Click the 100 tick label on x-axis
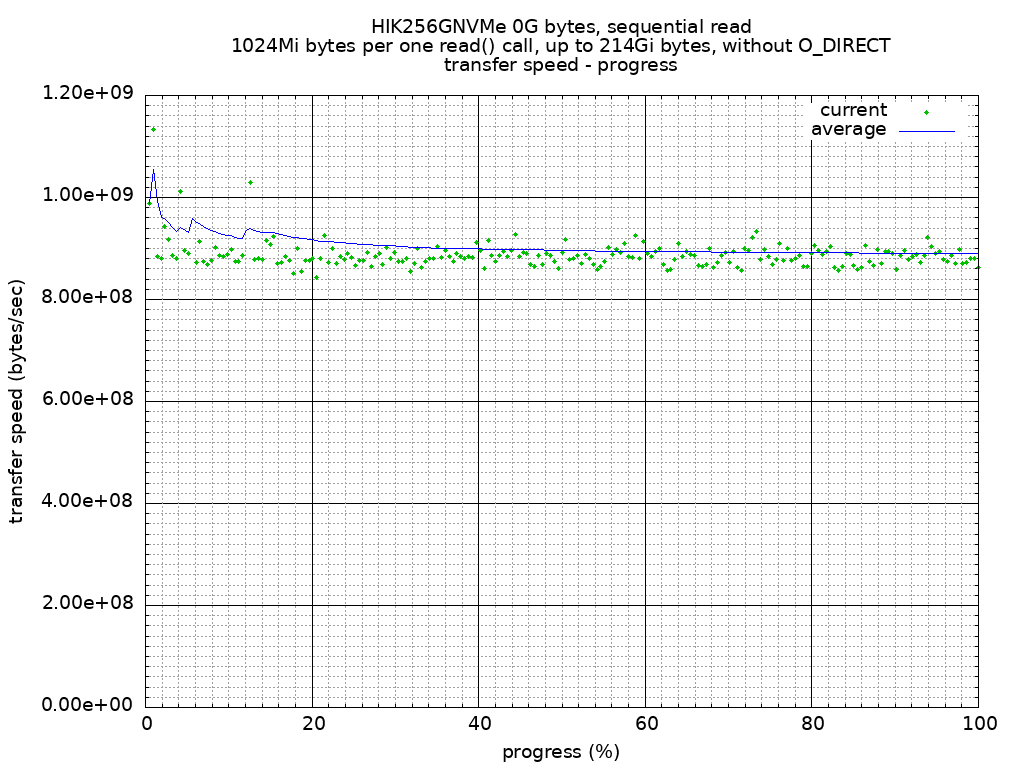 tap(978, 725)
